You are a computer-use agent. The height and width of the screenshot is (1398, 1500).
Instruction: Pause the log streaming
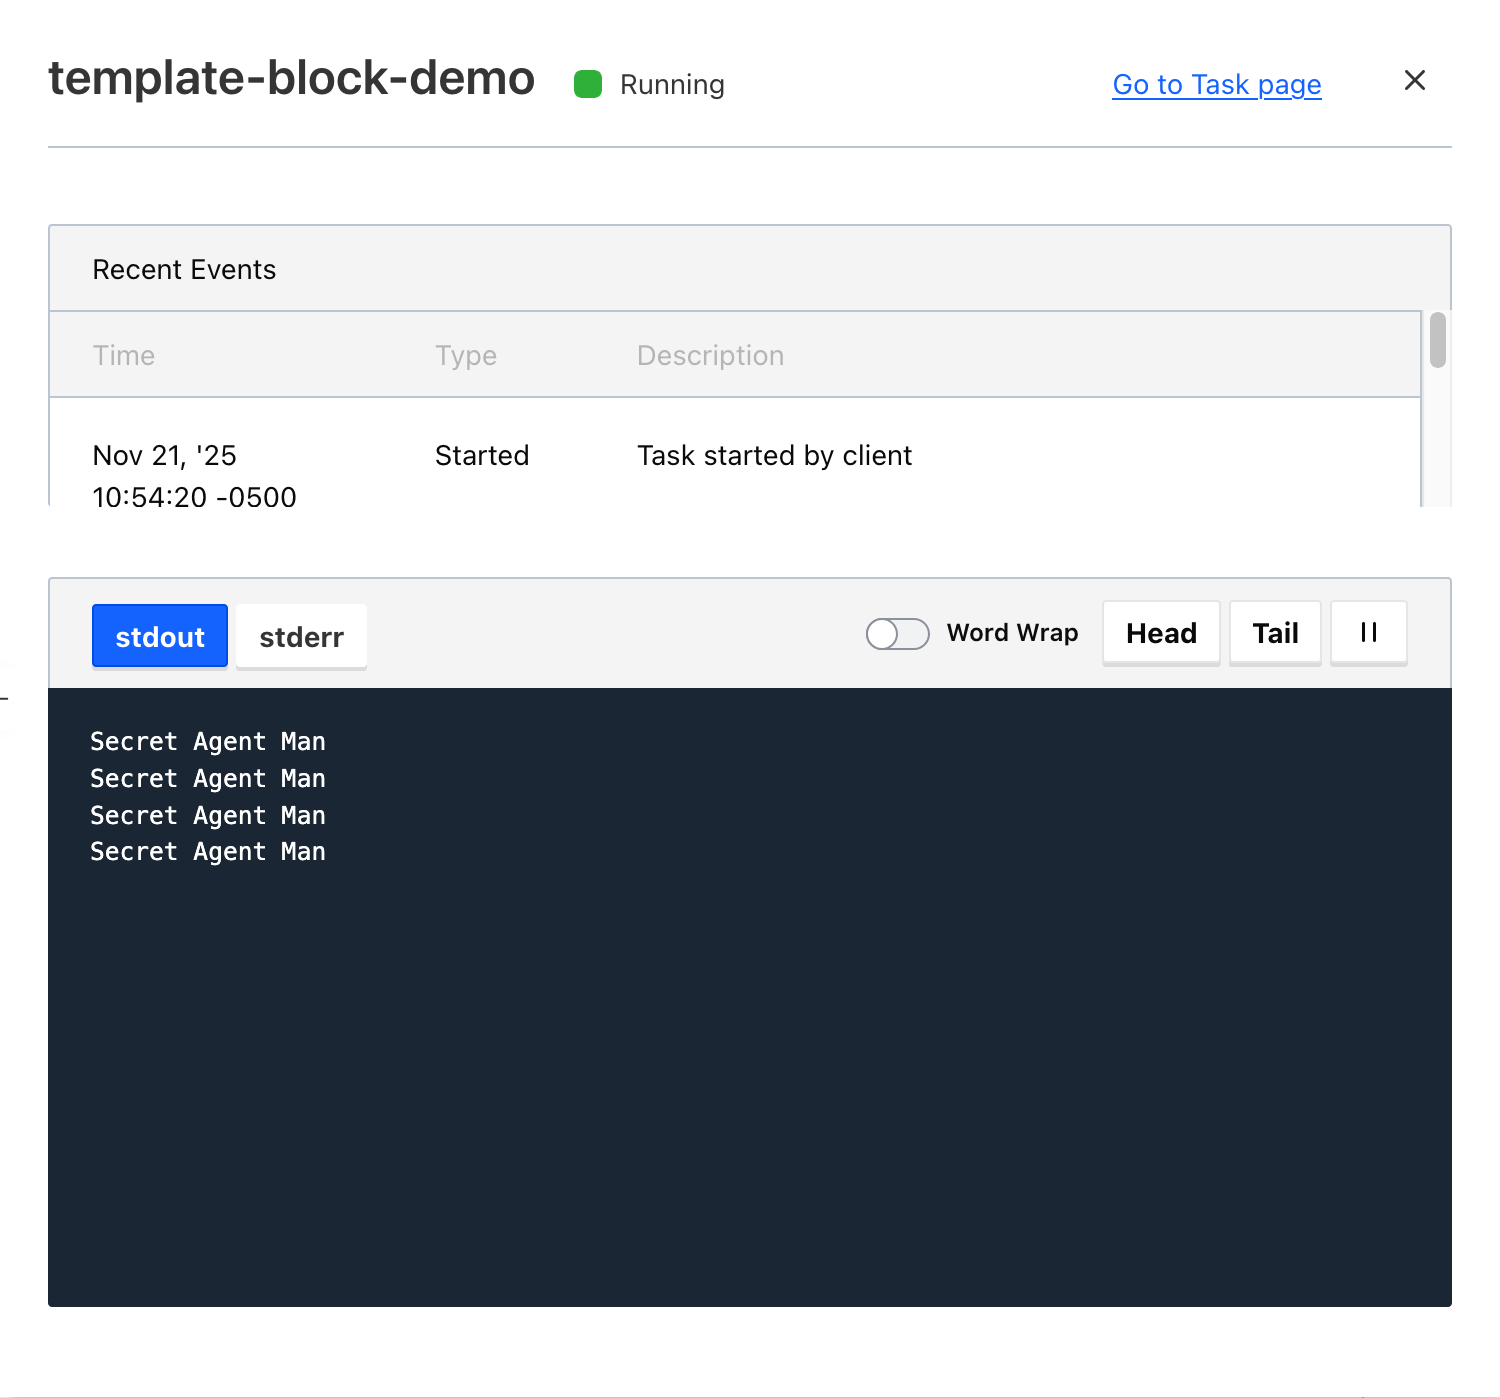(1368, 633)
